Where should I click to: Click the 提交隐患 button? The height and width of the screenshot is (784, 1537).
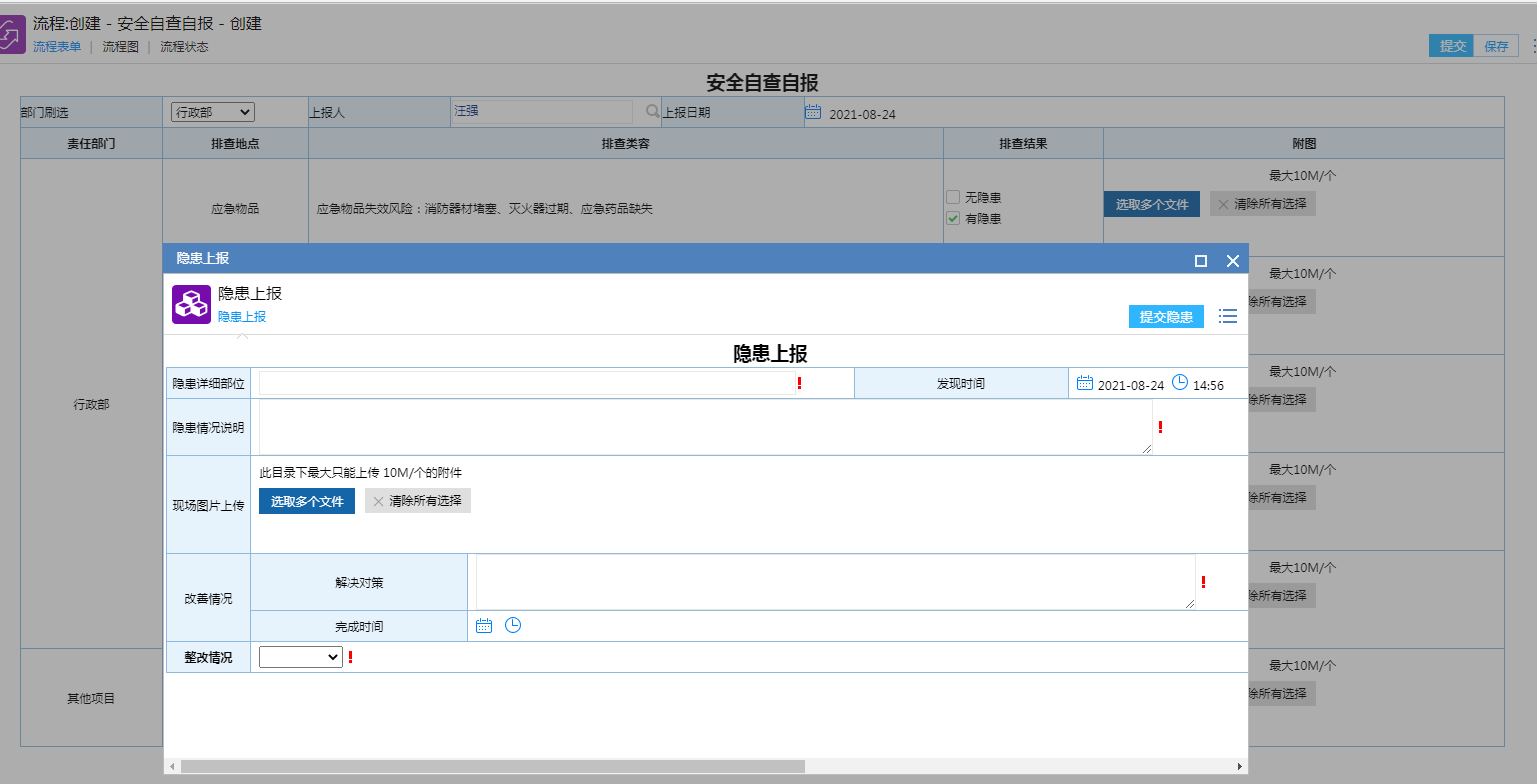(1166, 316)
